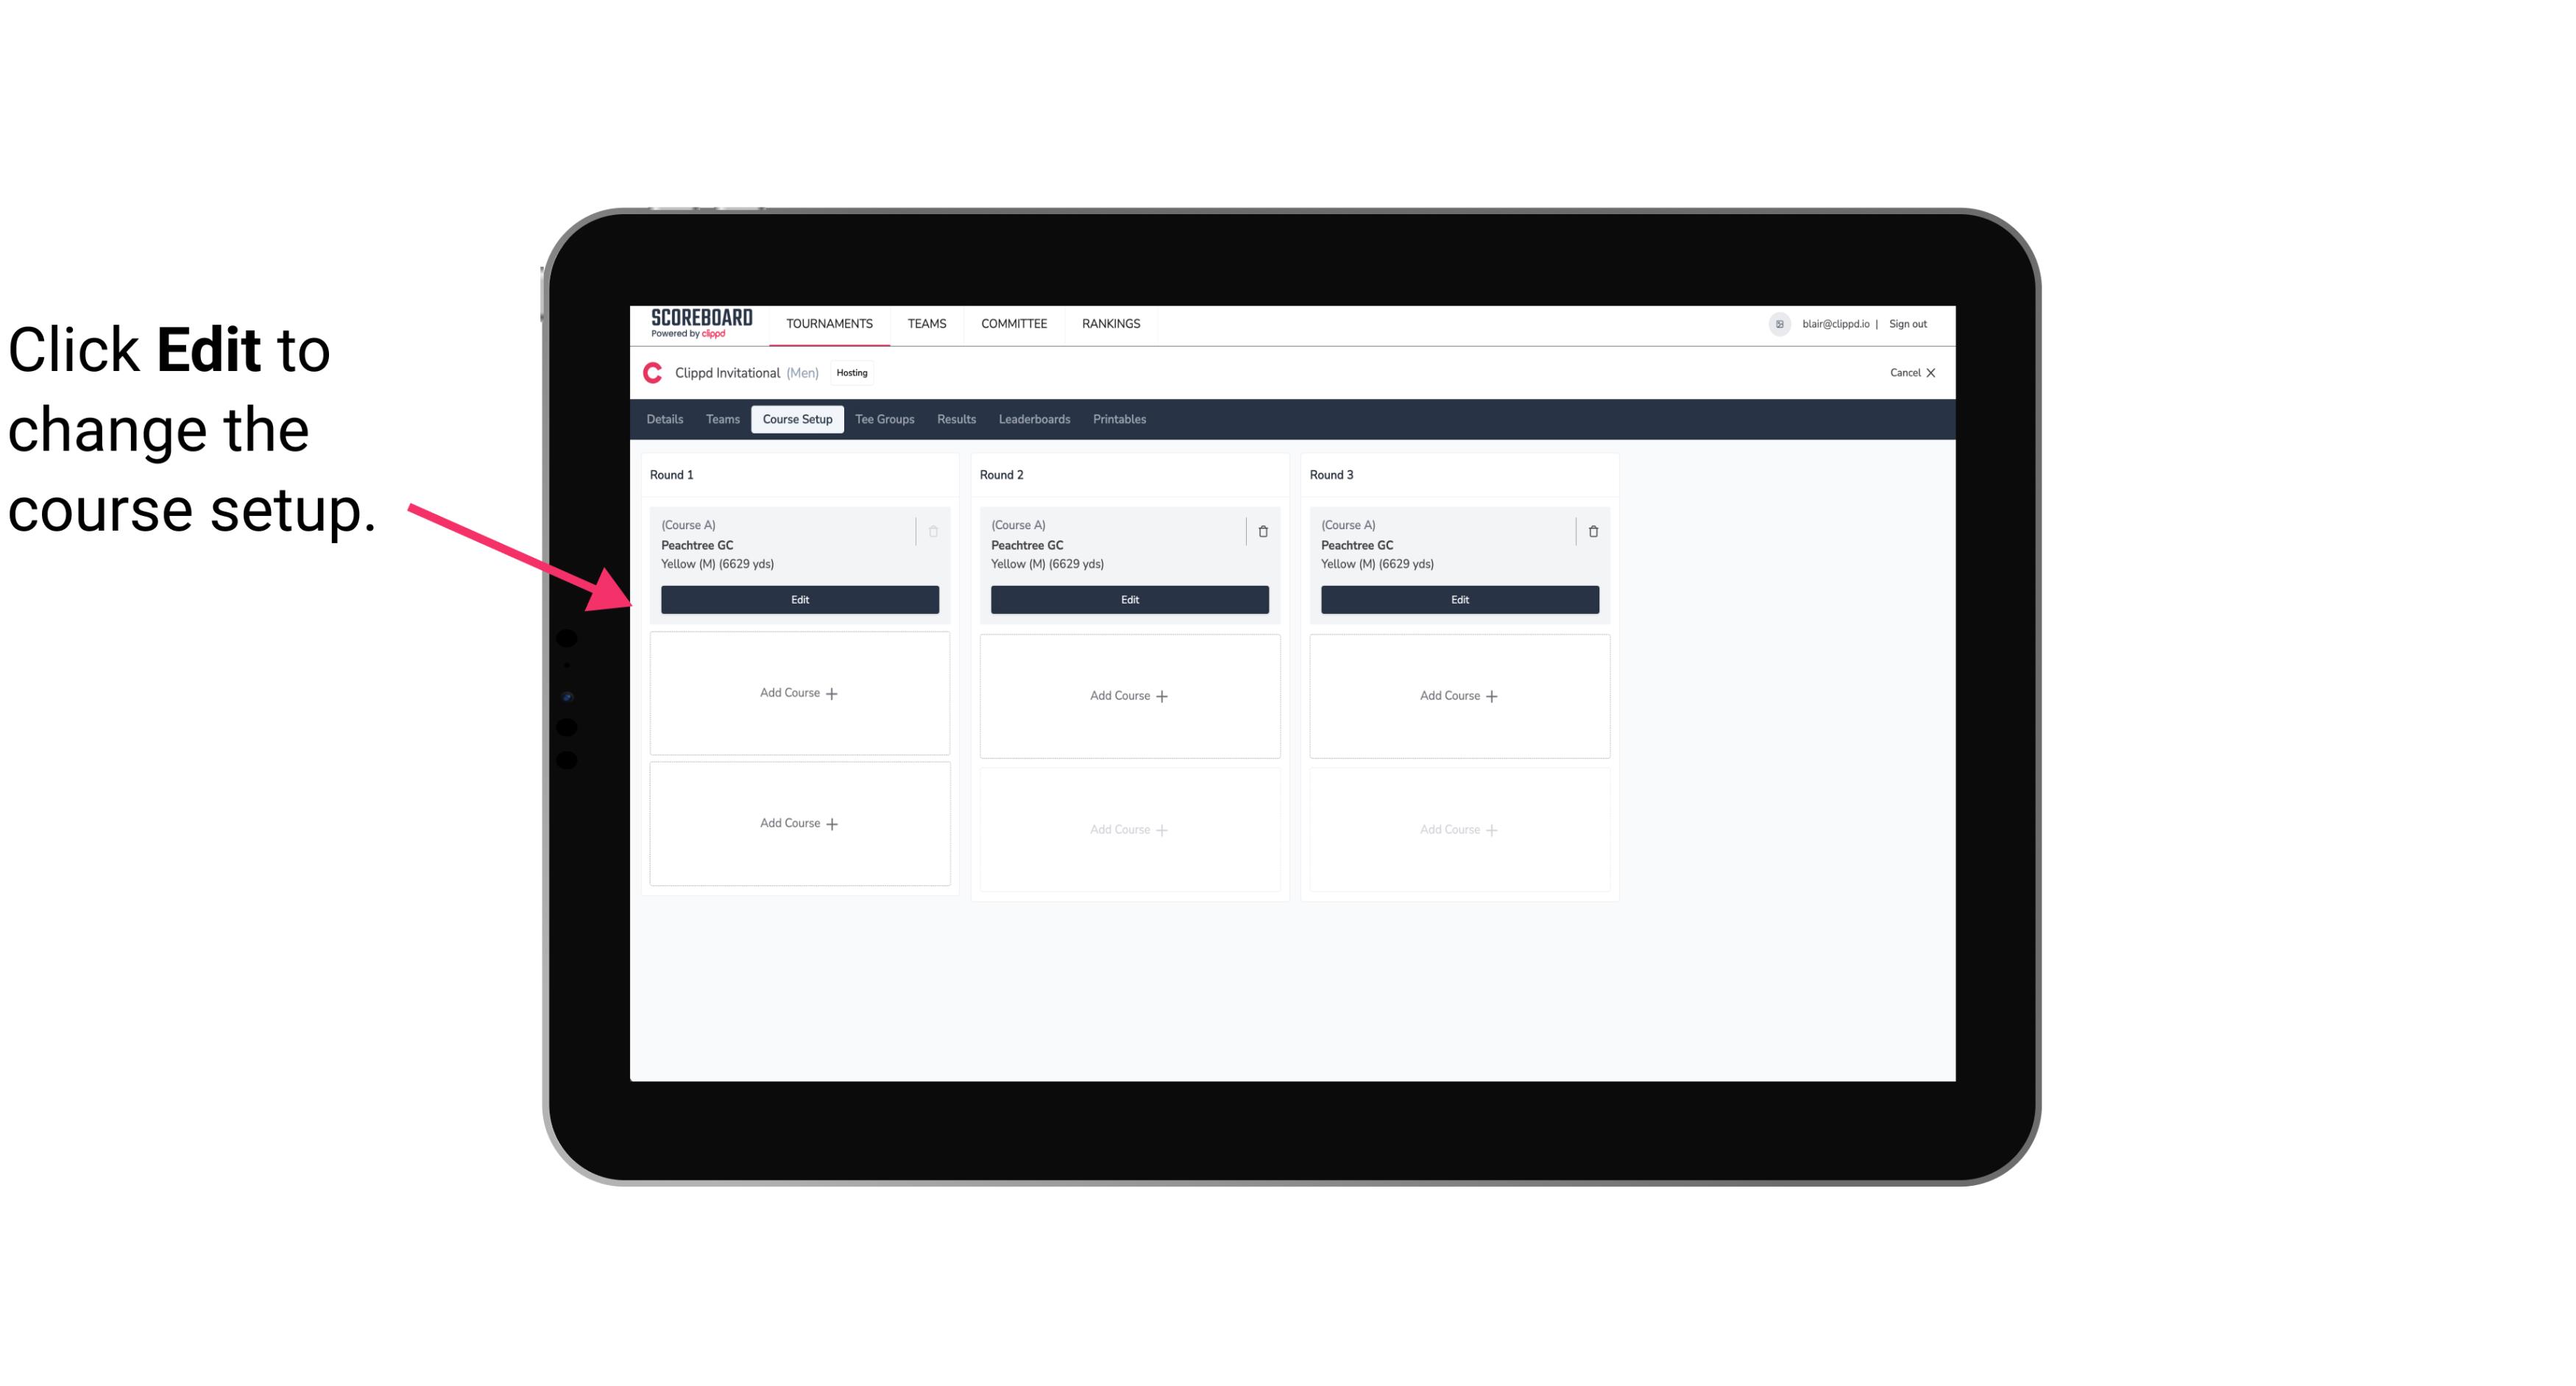Click Add Course in Round 1
Viewport: 2576px width, 1386px height.
799,693
